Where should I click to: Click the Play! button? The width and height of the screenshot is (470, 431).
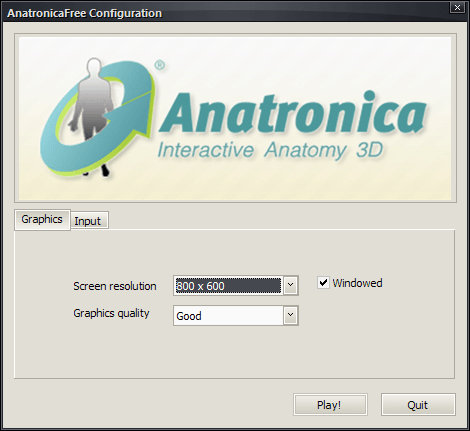[330, 405]
